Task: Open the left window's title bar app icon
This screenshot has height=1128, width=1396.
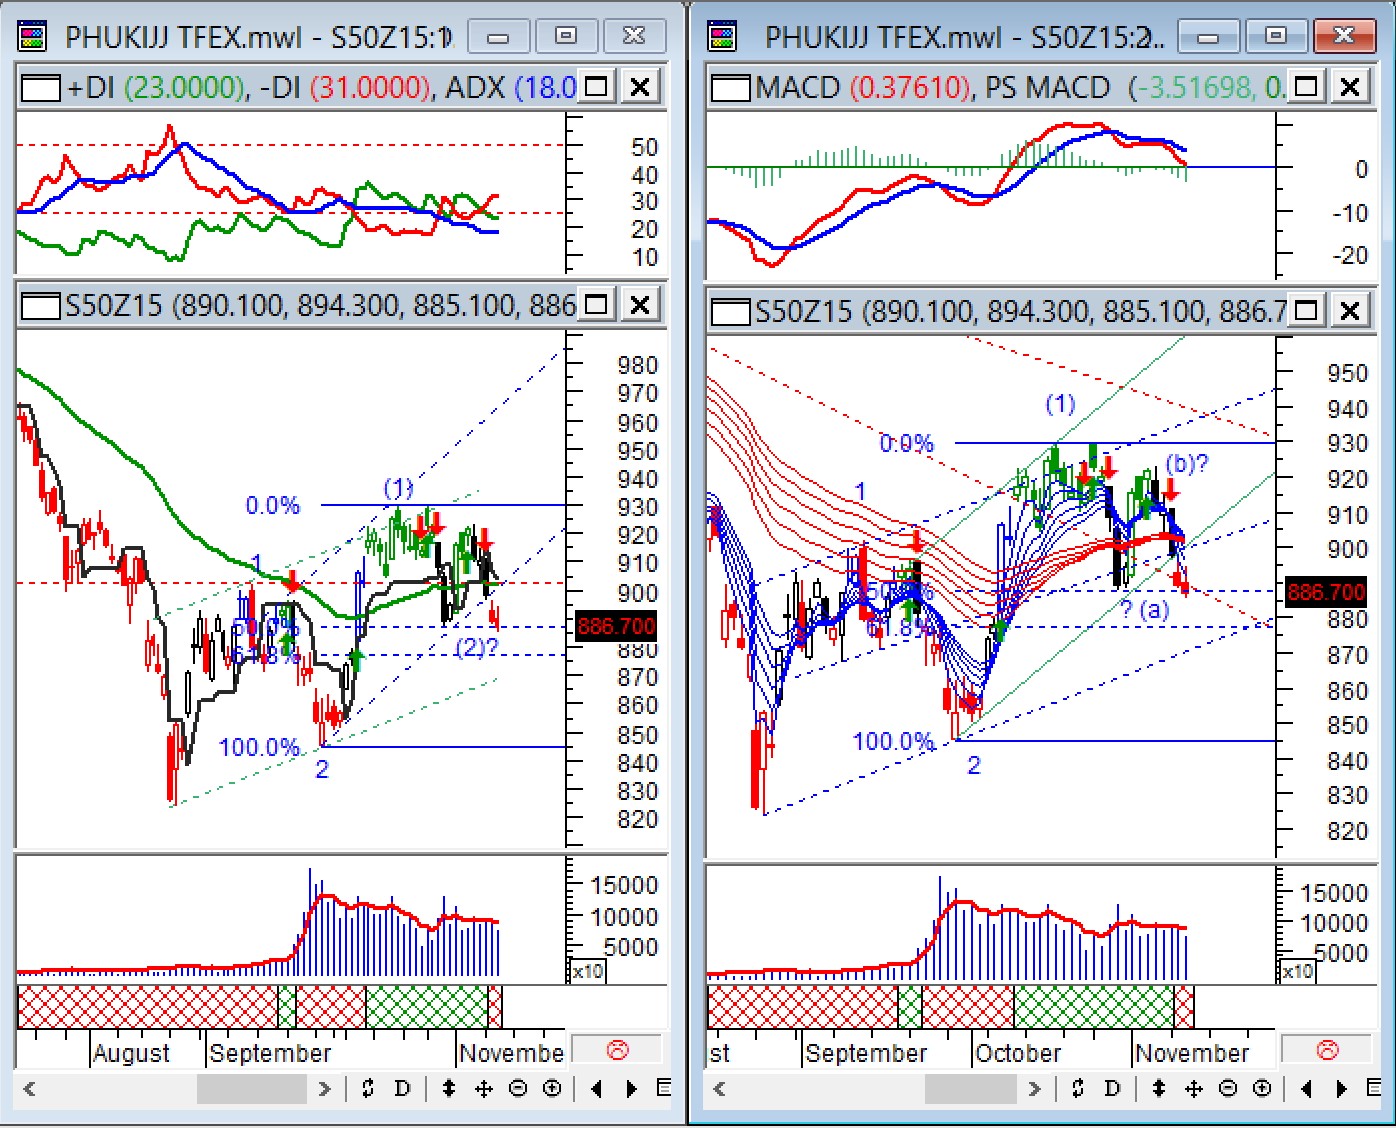Action: coord(33,37)
